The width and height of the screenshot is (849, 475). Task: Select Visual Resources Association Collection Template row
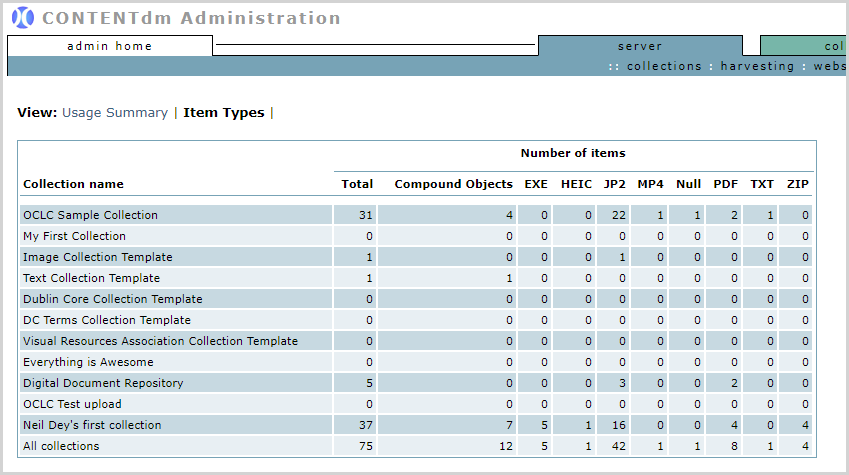160,341
